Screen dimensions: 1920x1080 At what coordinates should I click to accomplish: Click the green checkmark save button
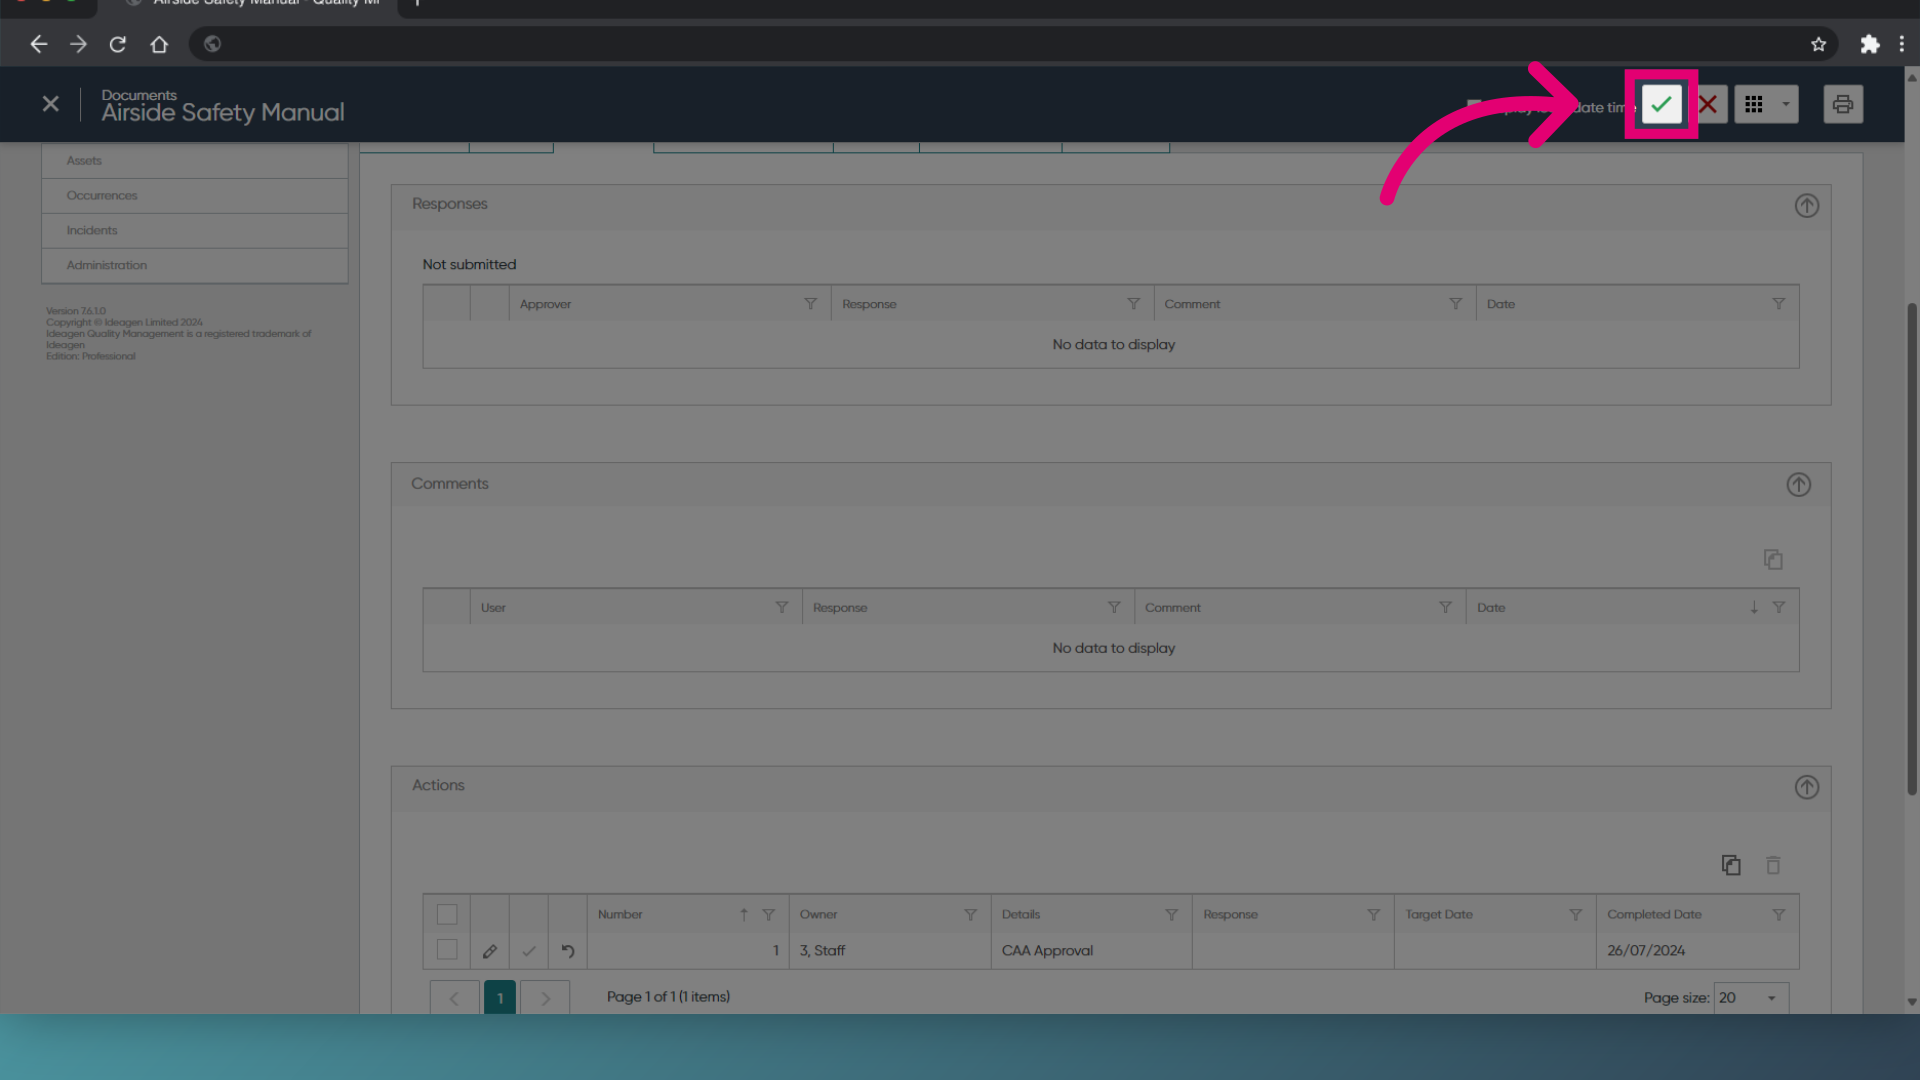click(1661, 104)
